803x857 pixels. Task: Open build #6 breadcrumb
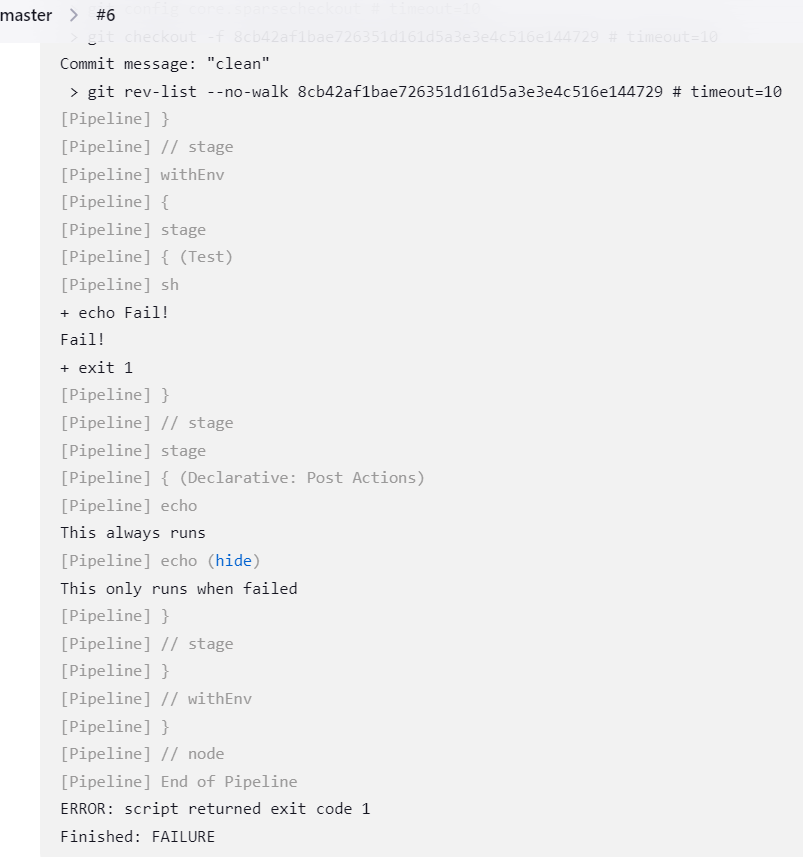(105, 15)
